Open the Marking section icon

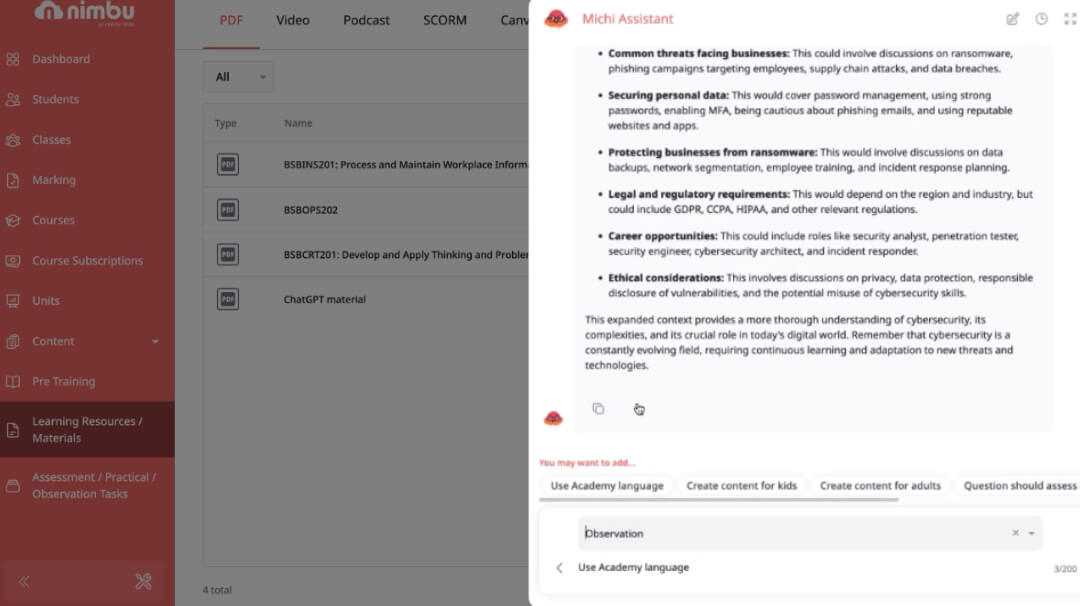[12, 180]
